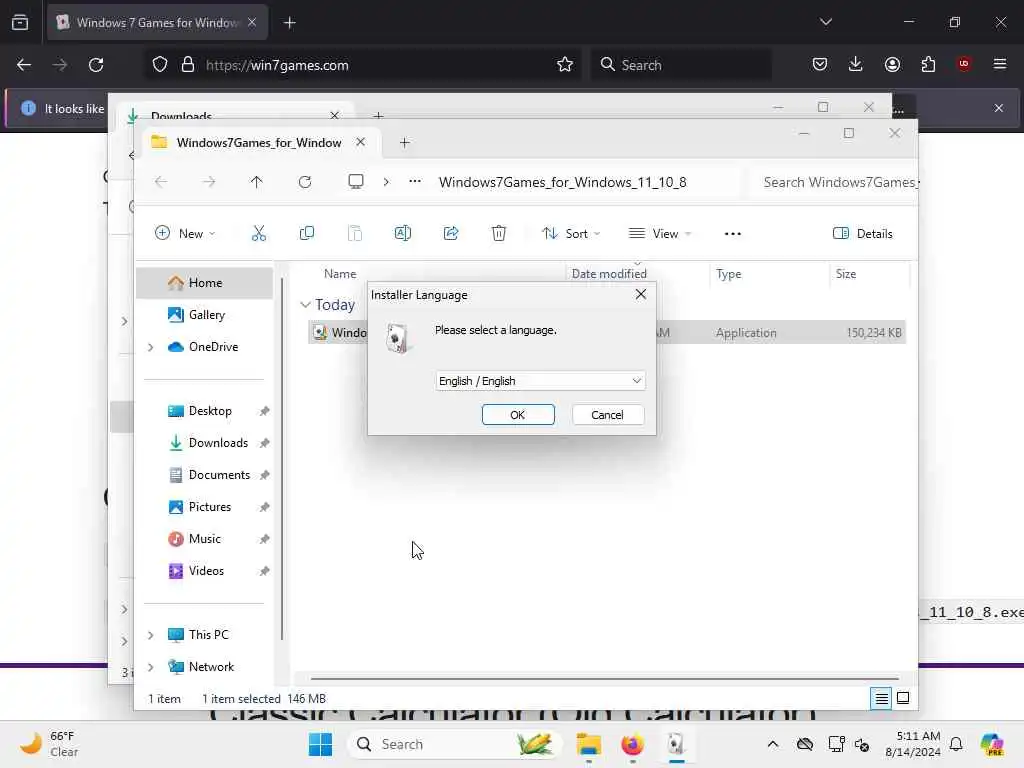Click the Firefox back arrow
The width and height of the screenshot is (1024, 768).
coord(24,65)
